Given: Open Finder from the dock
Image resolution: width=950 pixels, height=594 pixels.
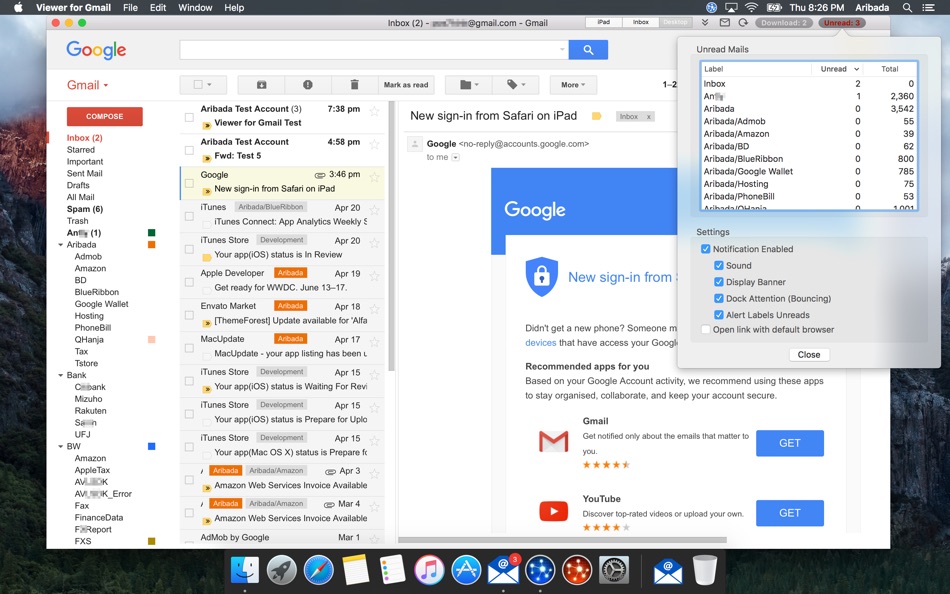Looking at the screenshot, I should [245, 570].
